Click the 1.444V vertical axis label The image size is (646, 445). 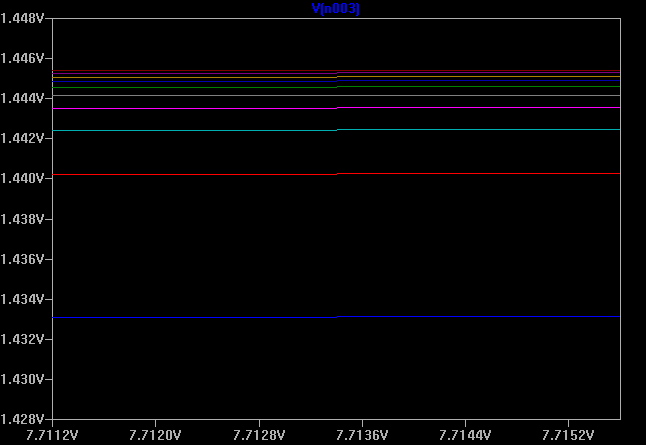[x=22, y=98]
